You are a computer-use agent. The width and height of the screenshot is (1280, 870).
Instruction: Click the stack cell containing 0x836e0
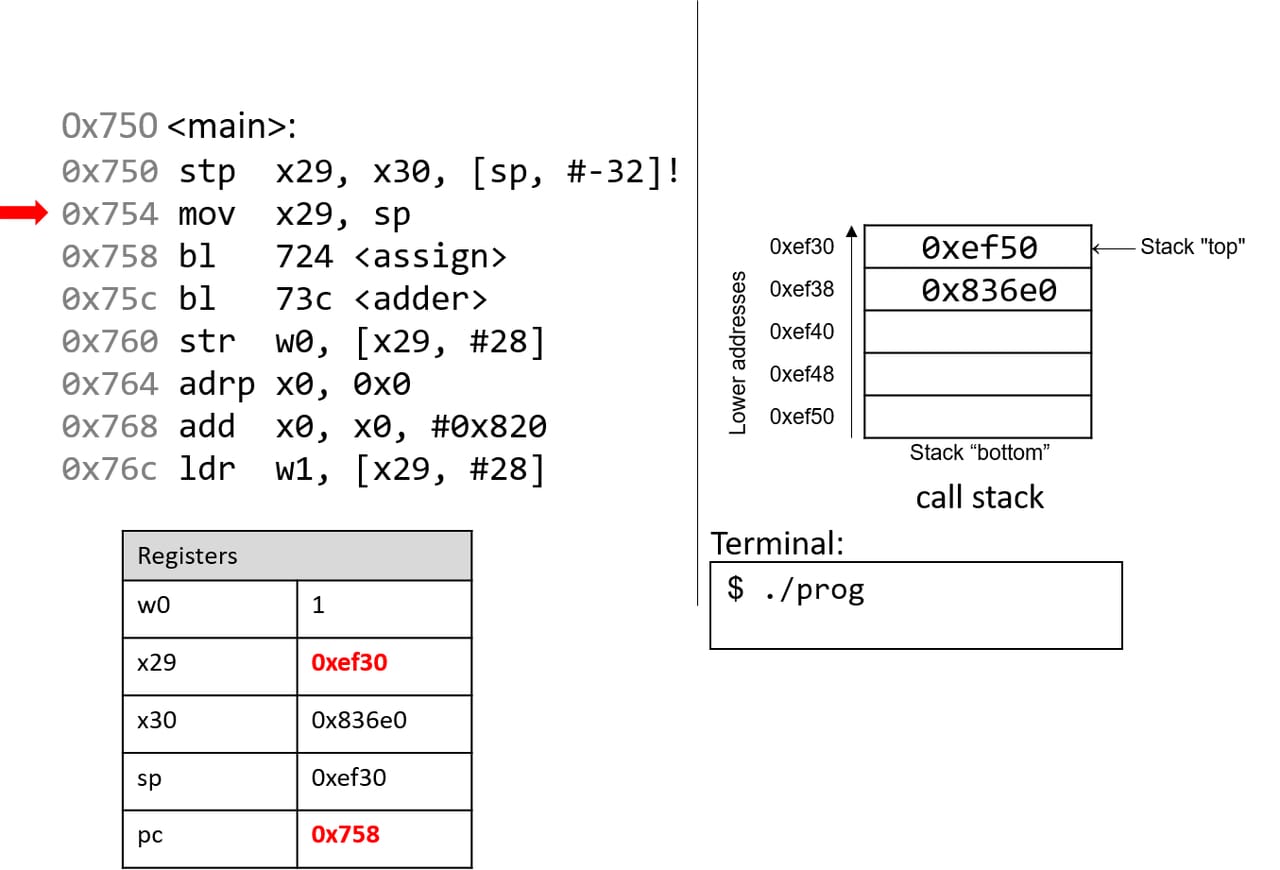pos(978,289)
